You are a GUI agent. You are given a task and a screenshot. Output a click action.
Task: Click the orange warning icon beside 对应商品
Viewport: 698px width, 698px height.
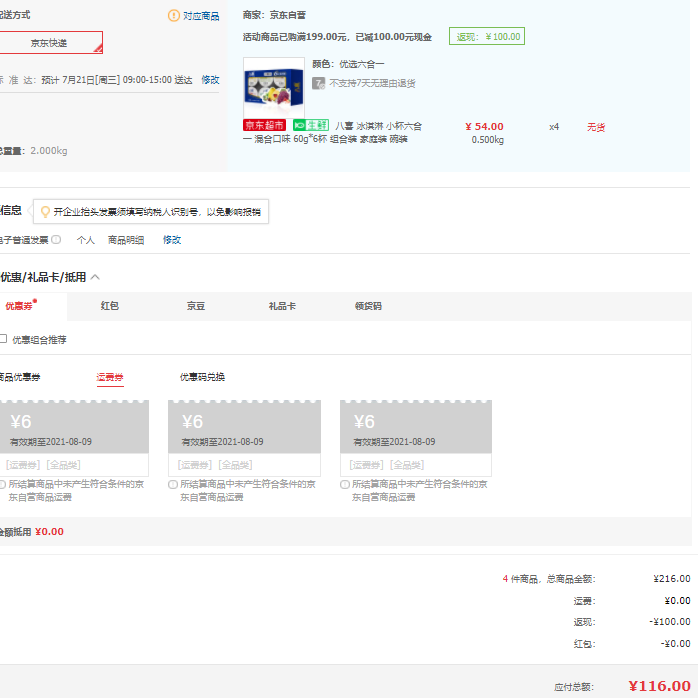173,16
